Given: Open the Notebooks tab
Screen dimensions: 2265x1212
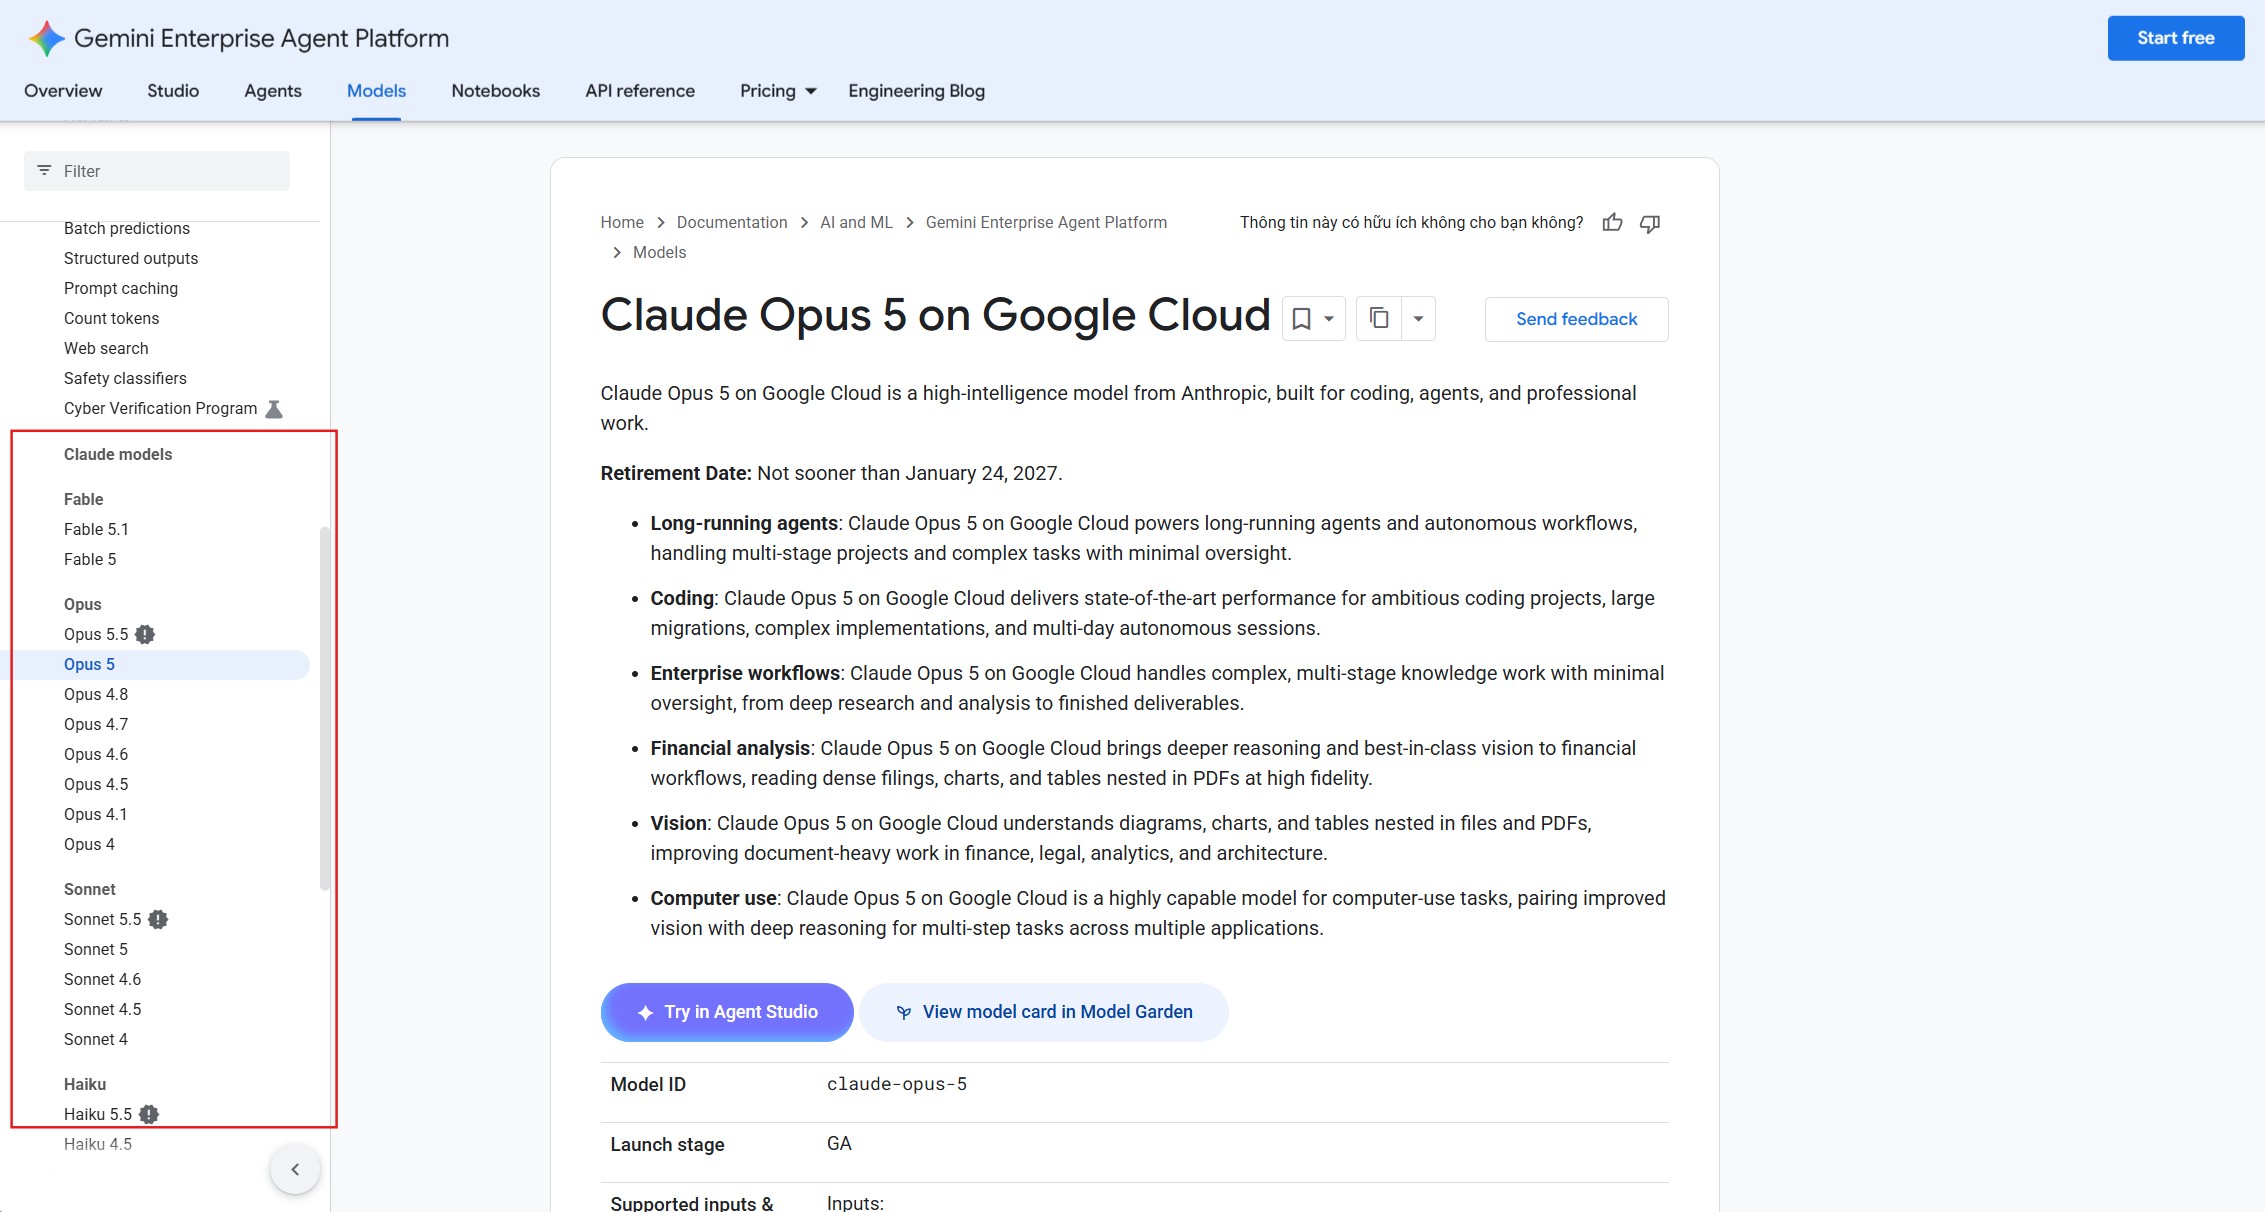Looking at the screenshot, I should [496, 91].
